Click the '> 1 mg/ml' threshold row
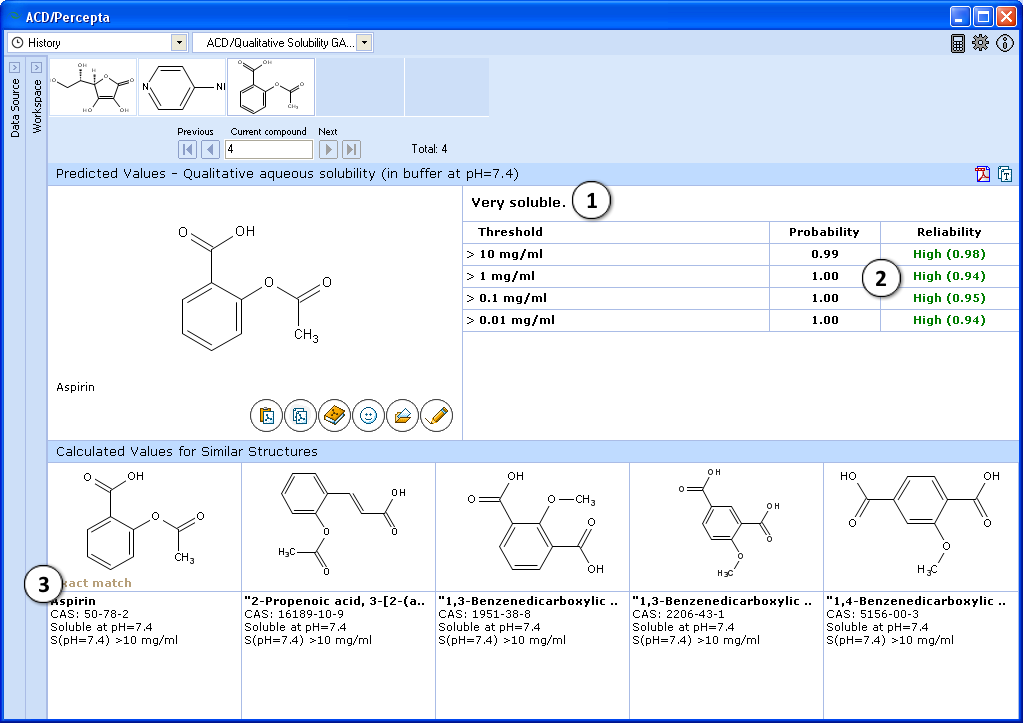This screenshot has height=723, width=1023. [x=741, y=277]
